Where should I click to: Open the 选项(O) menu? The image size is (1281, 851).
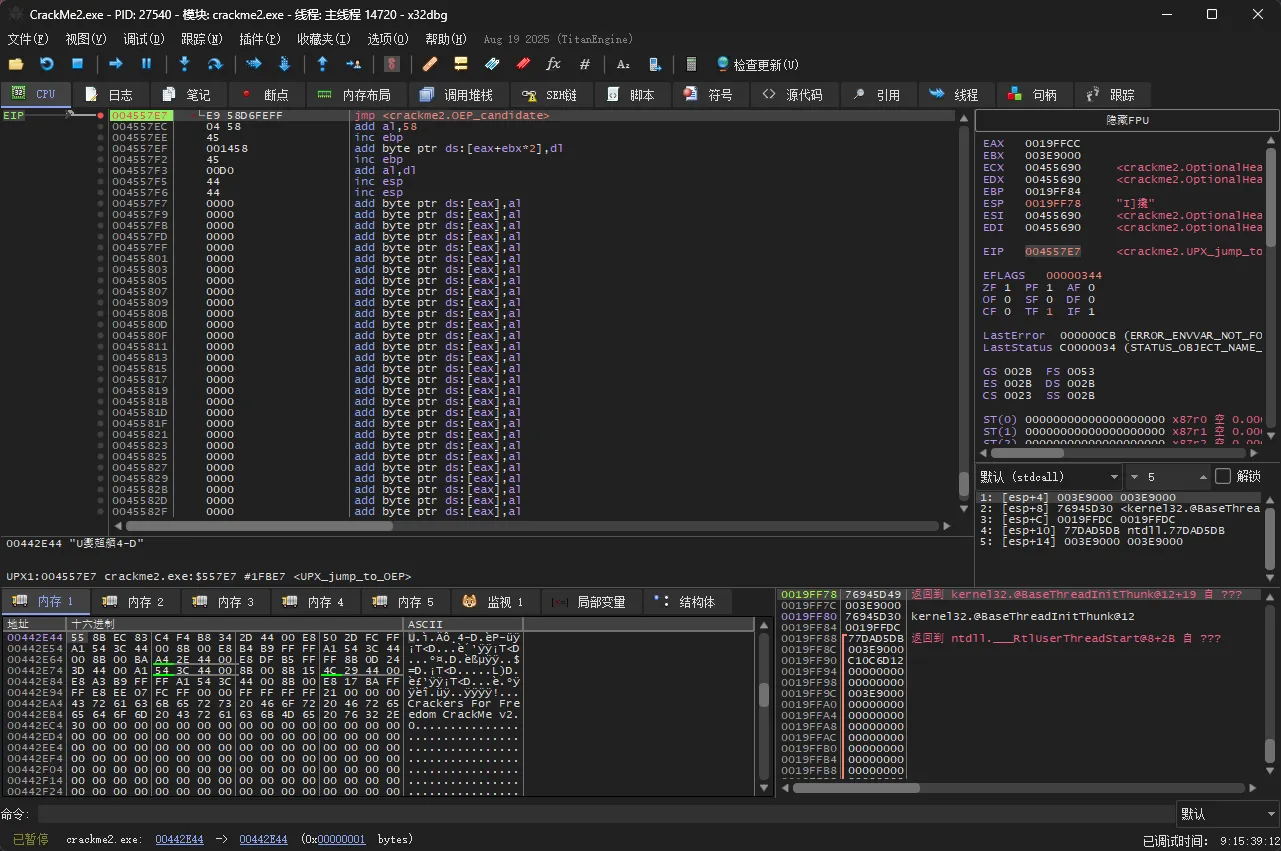point(388,39)
